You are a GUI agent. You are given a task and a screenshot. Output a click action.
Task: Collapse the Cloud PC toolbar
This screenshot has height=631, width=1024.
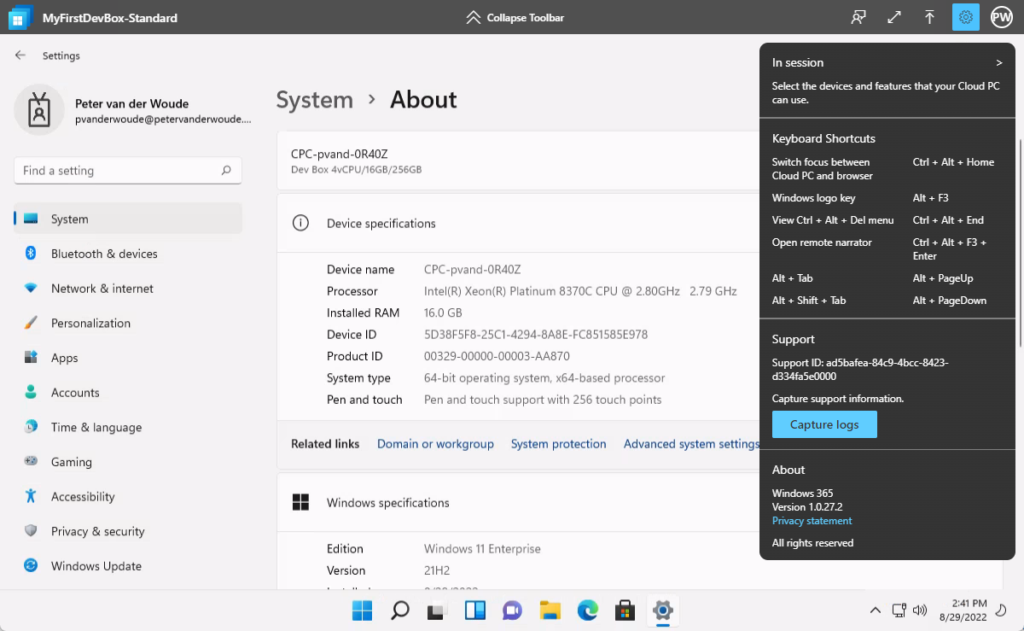(515, 17)
